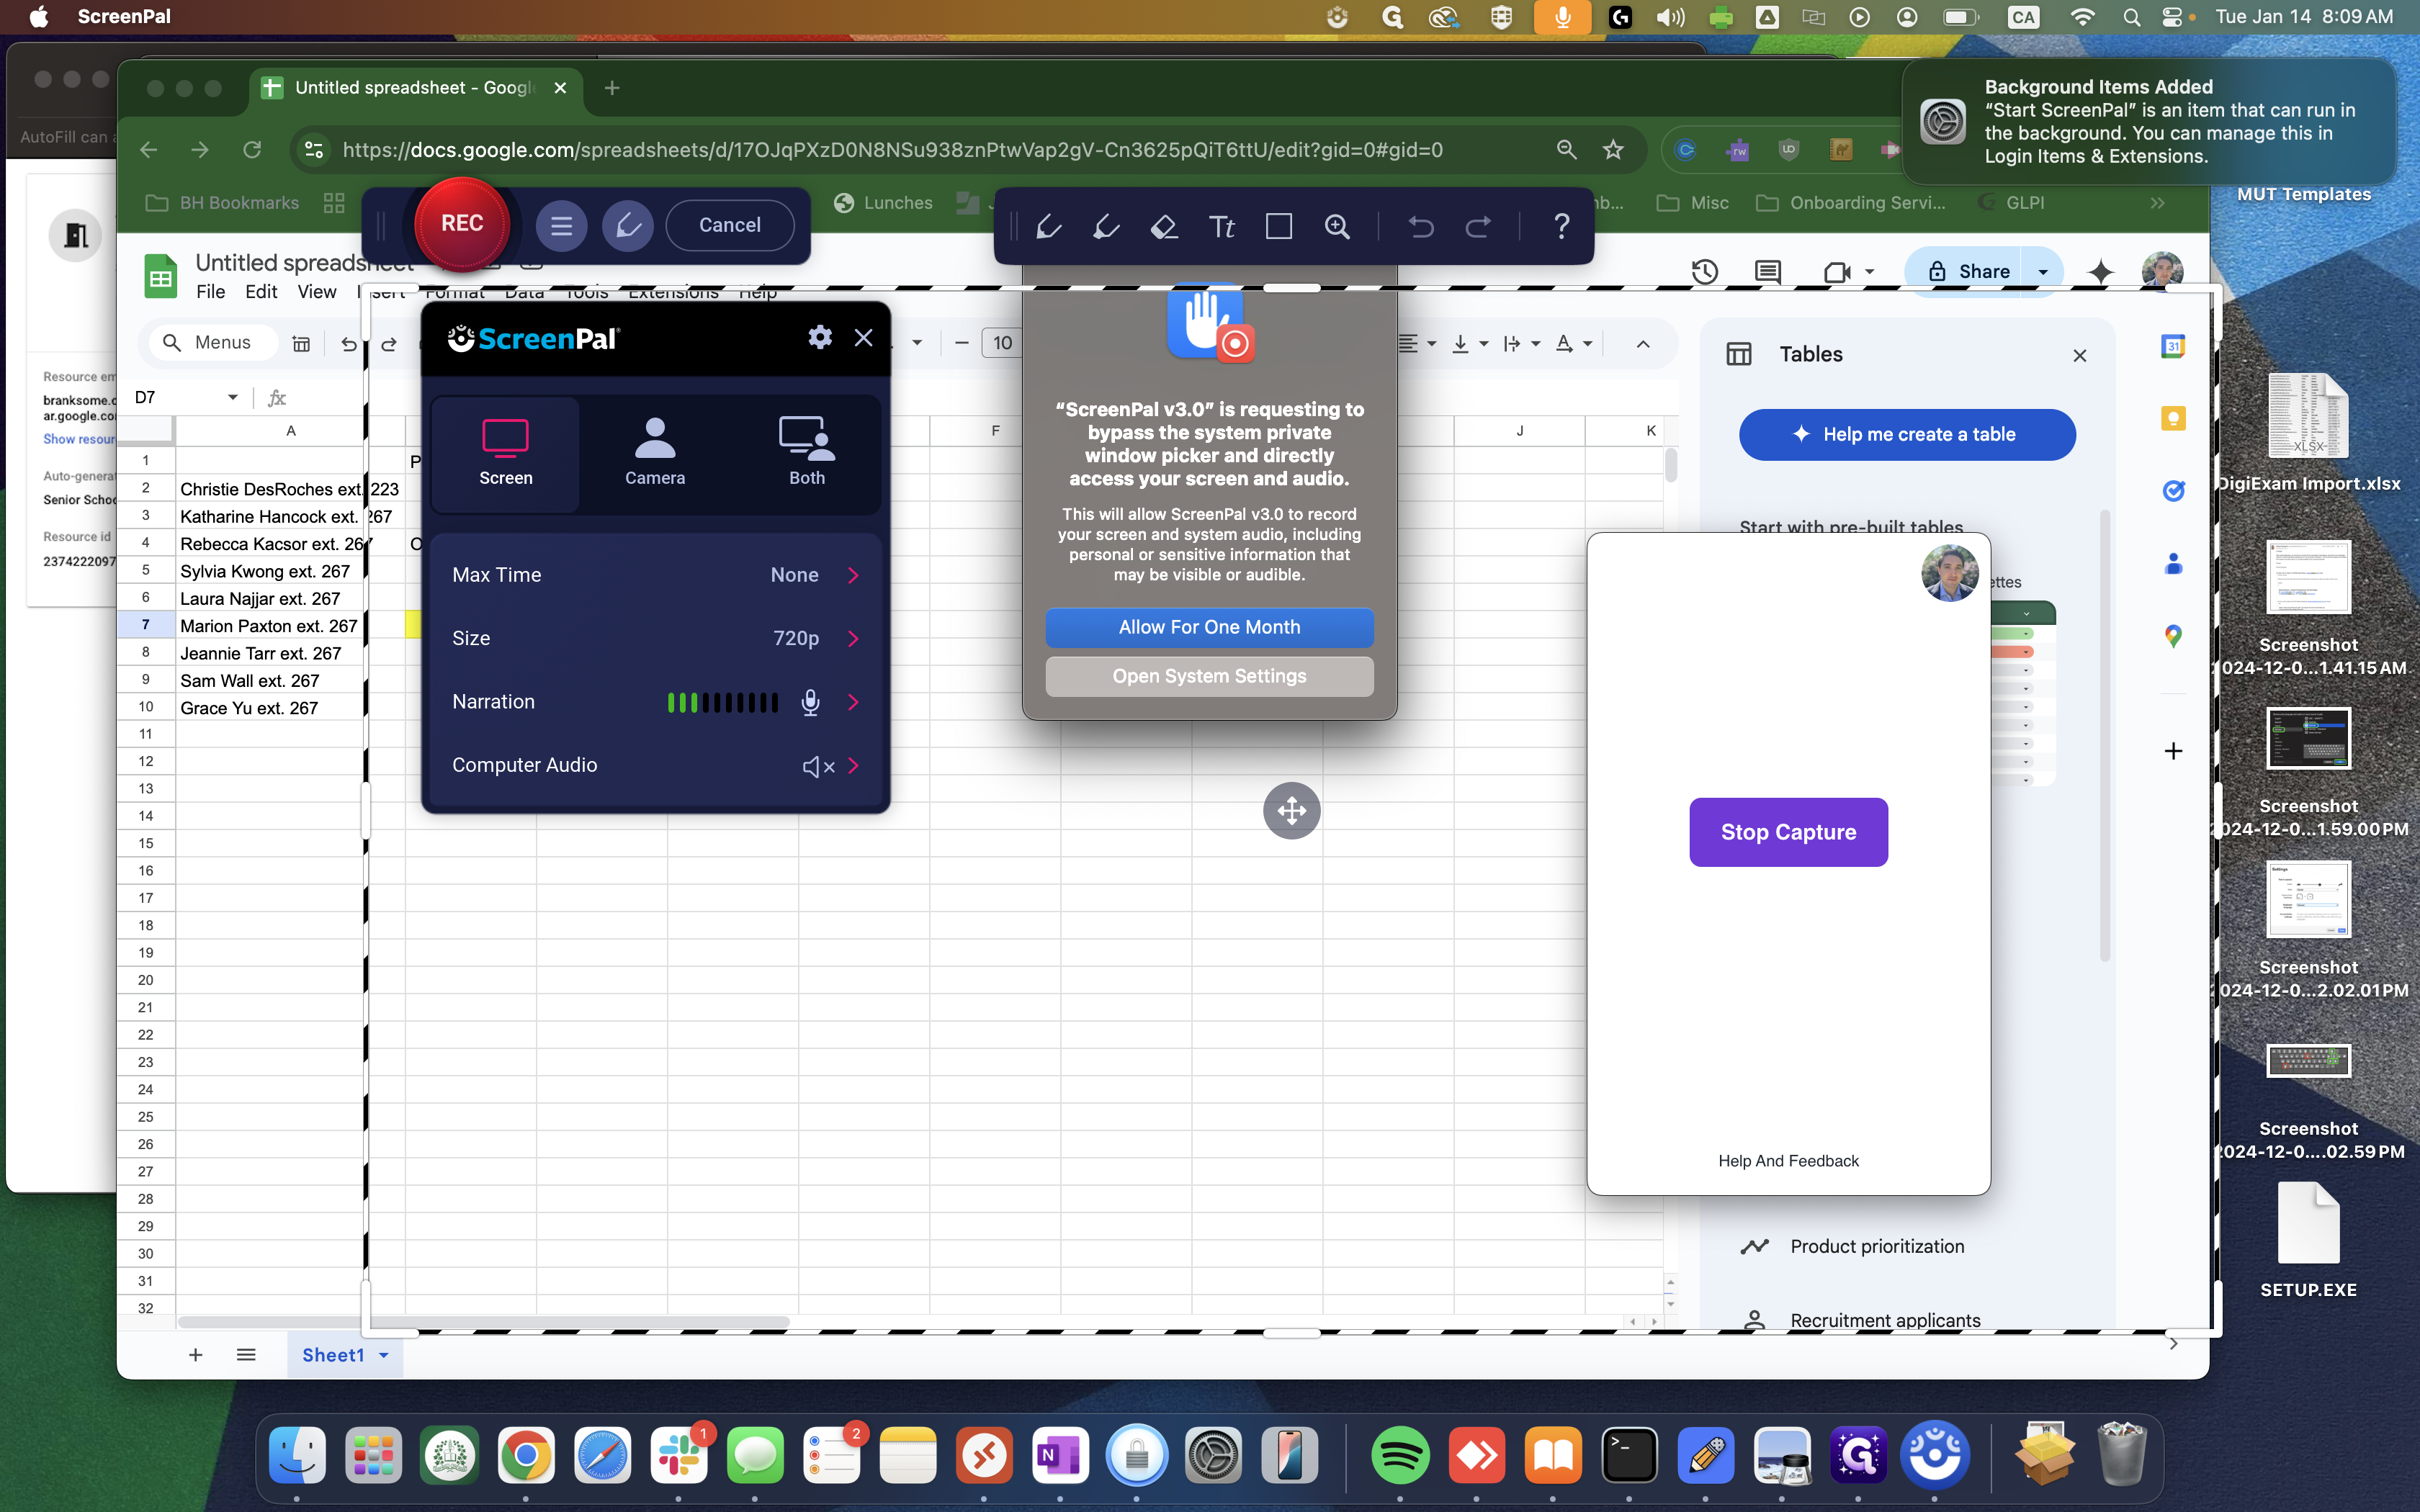Click Open System Settings button

(x=1209, y=676)
